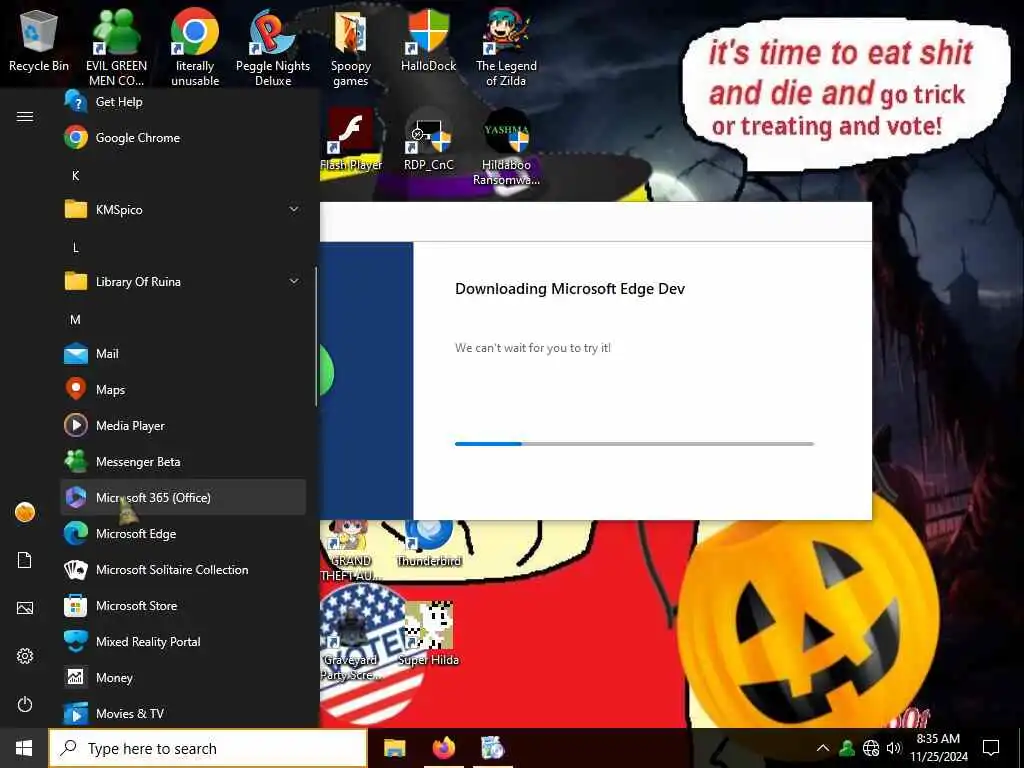
Task: Open the Recycle Bin desktop icon
Action: click(39, 40)
